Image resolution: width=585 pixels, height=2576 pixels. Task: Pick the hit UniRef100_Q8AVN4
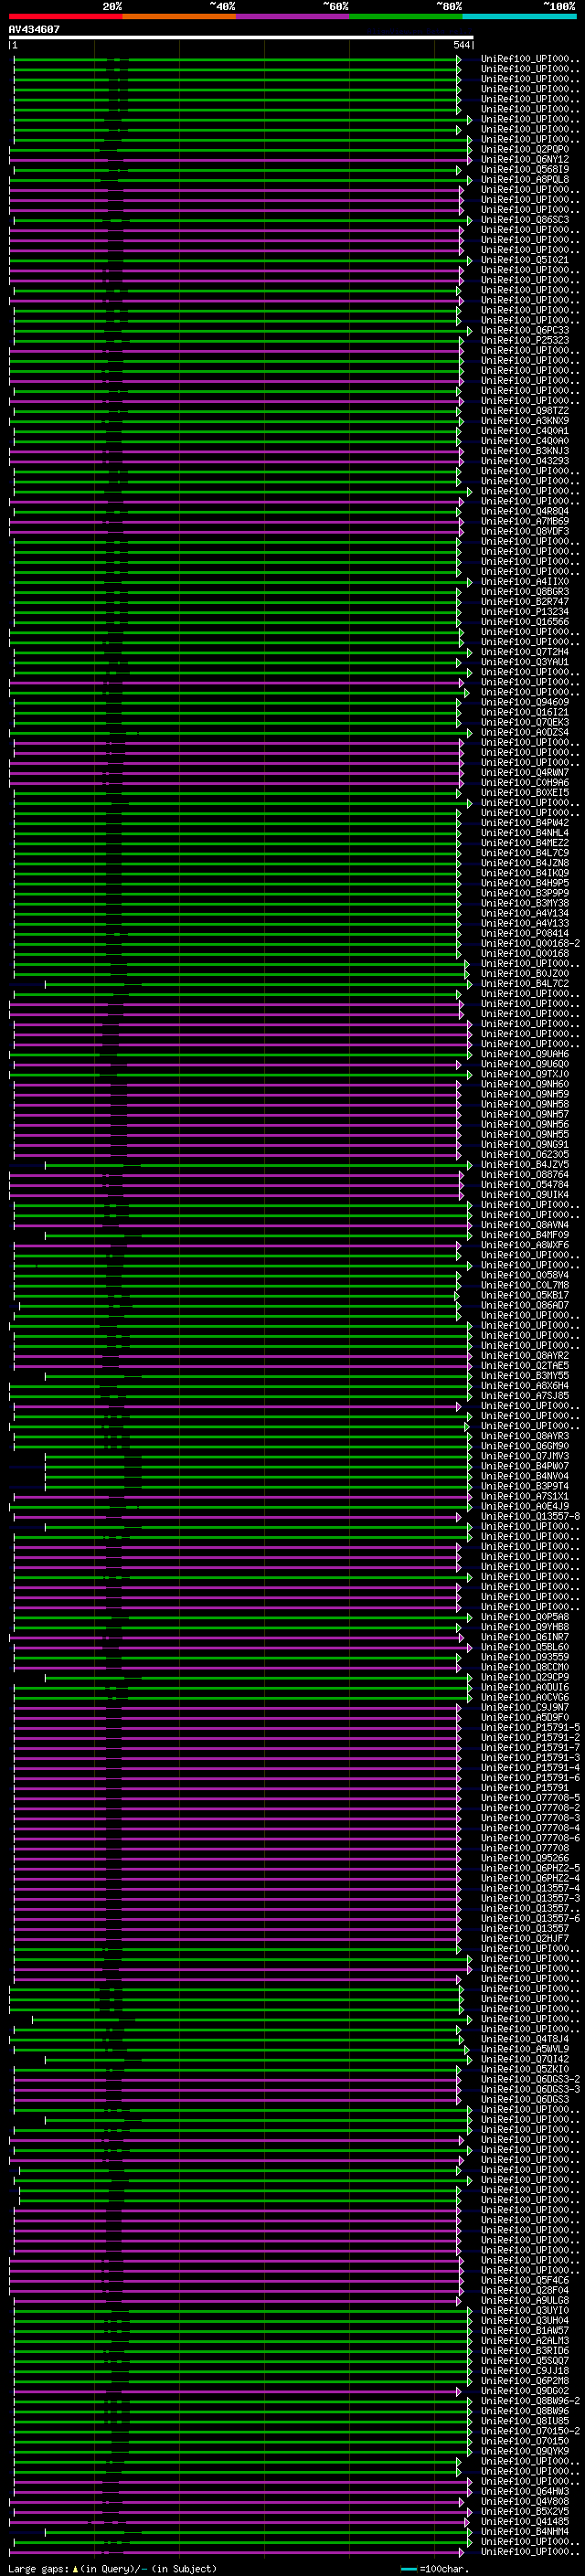(525, 1225)
